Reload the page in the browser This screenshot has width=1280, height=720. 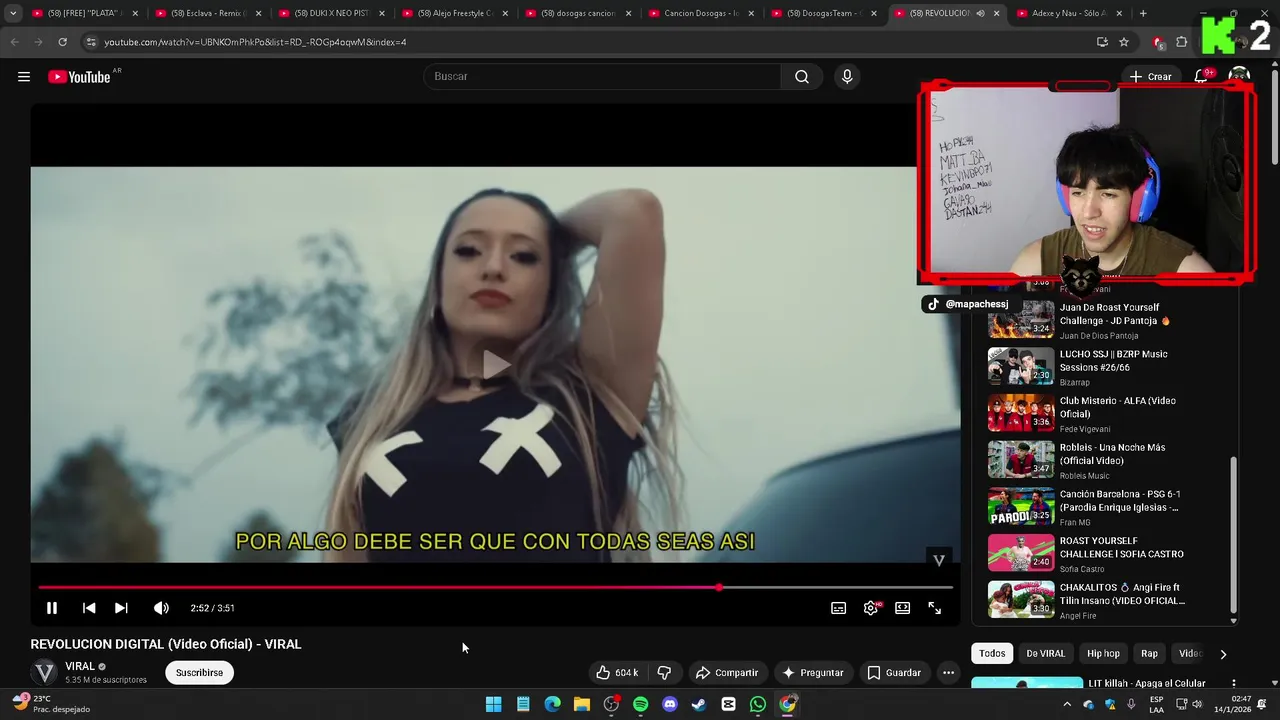pyautogui.click(x=62, y=42)
